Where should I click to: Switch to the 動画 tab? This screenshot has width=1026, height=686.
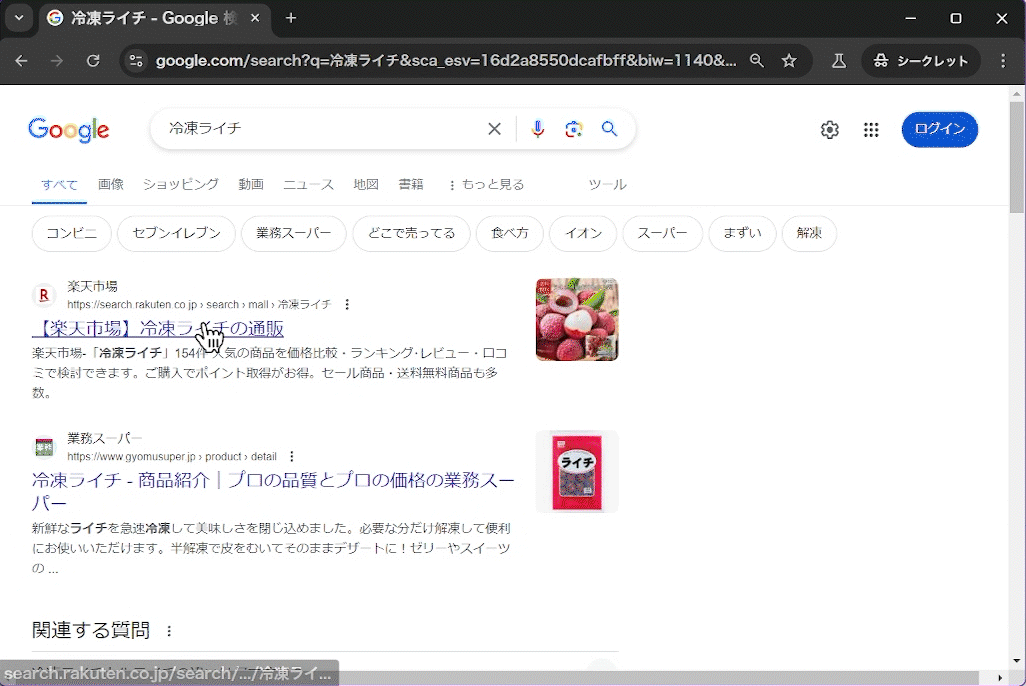pos(251,185)
